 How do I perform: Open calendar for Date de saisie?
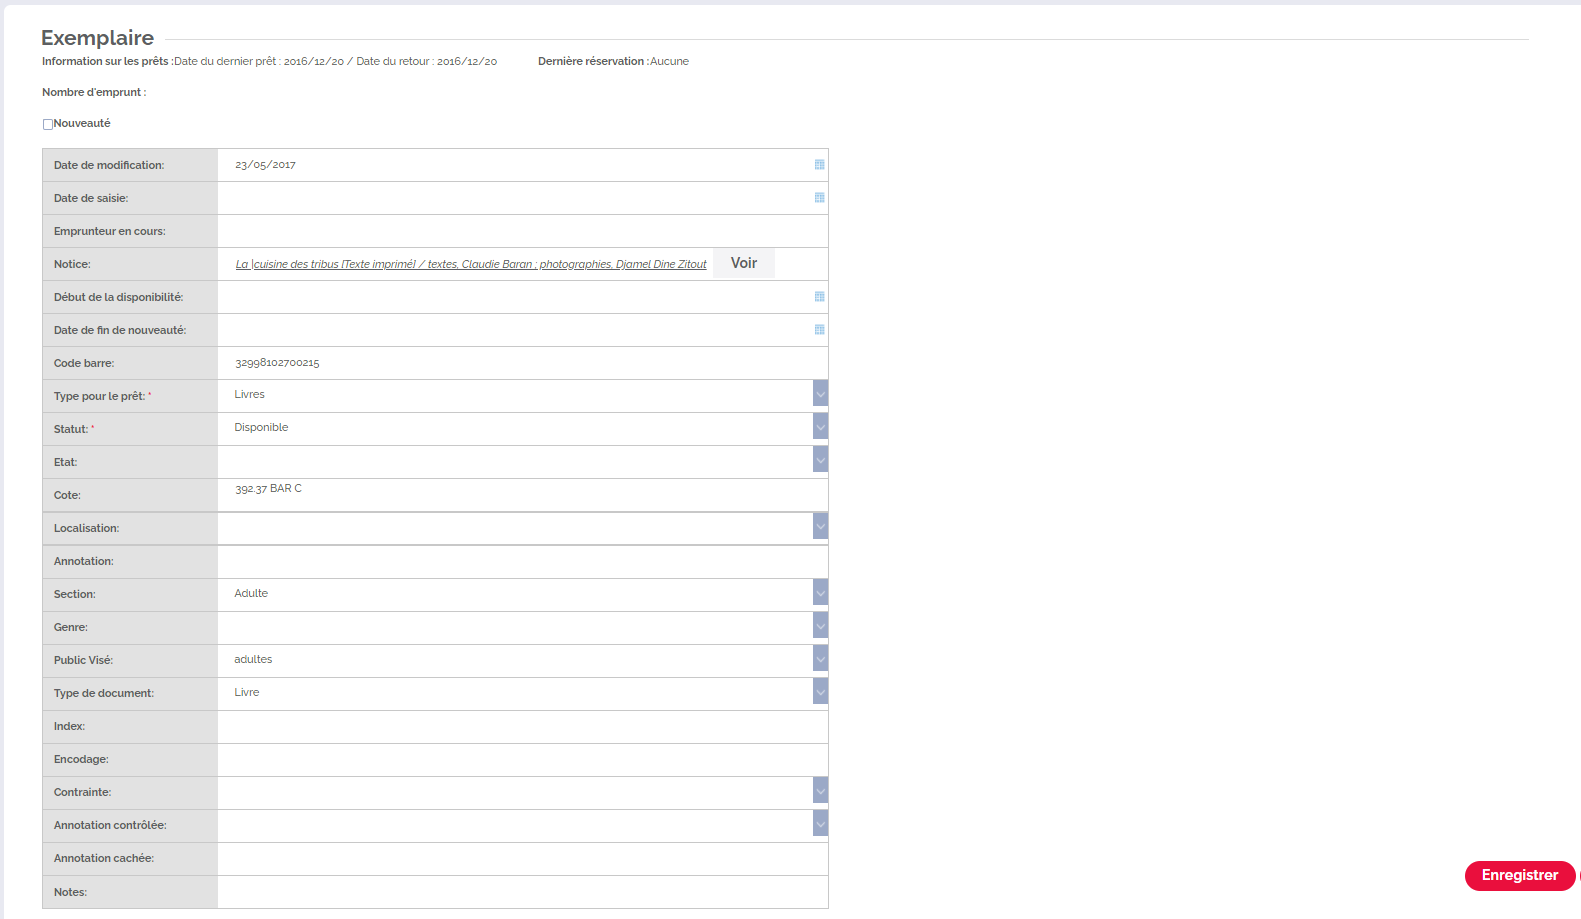coord(819,198)
